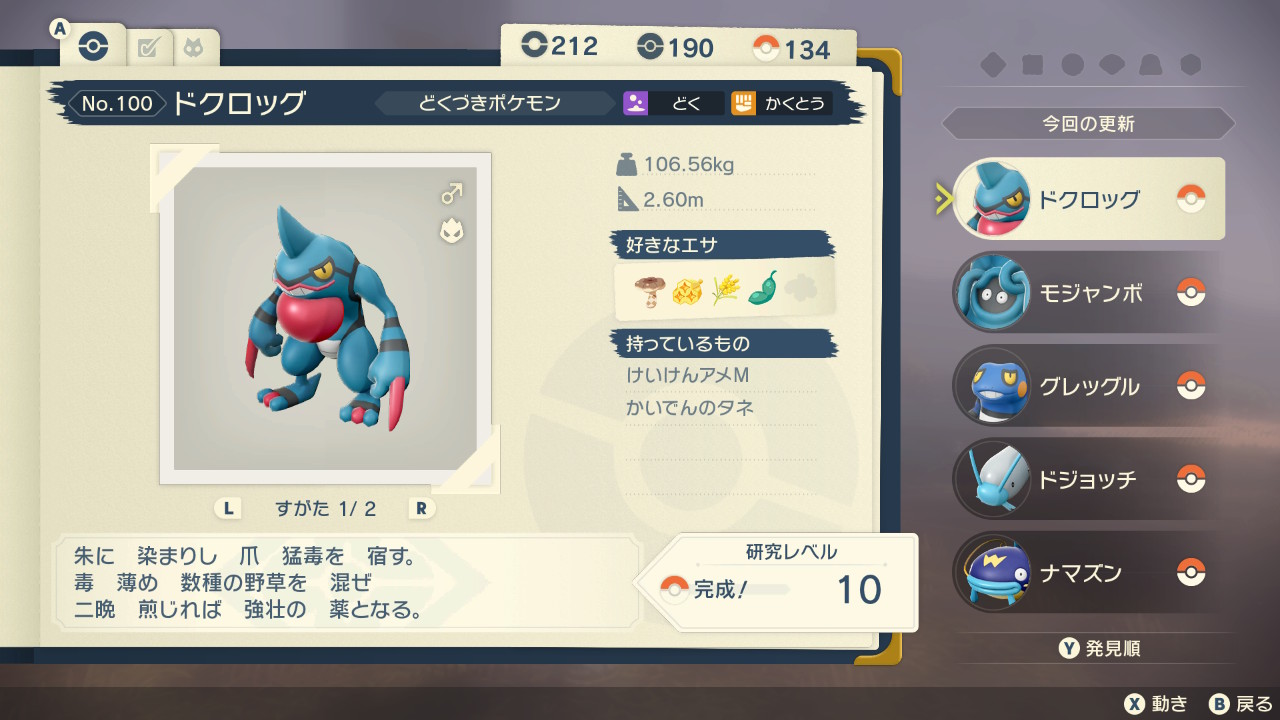Click the green bean food icon
The height and width of the screenshot is (720, 1280).
point(762,288)
